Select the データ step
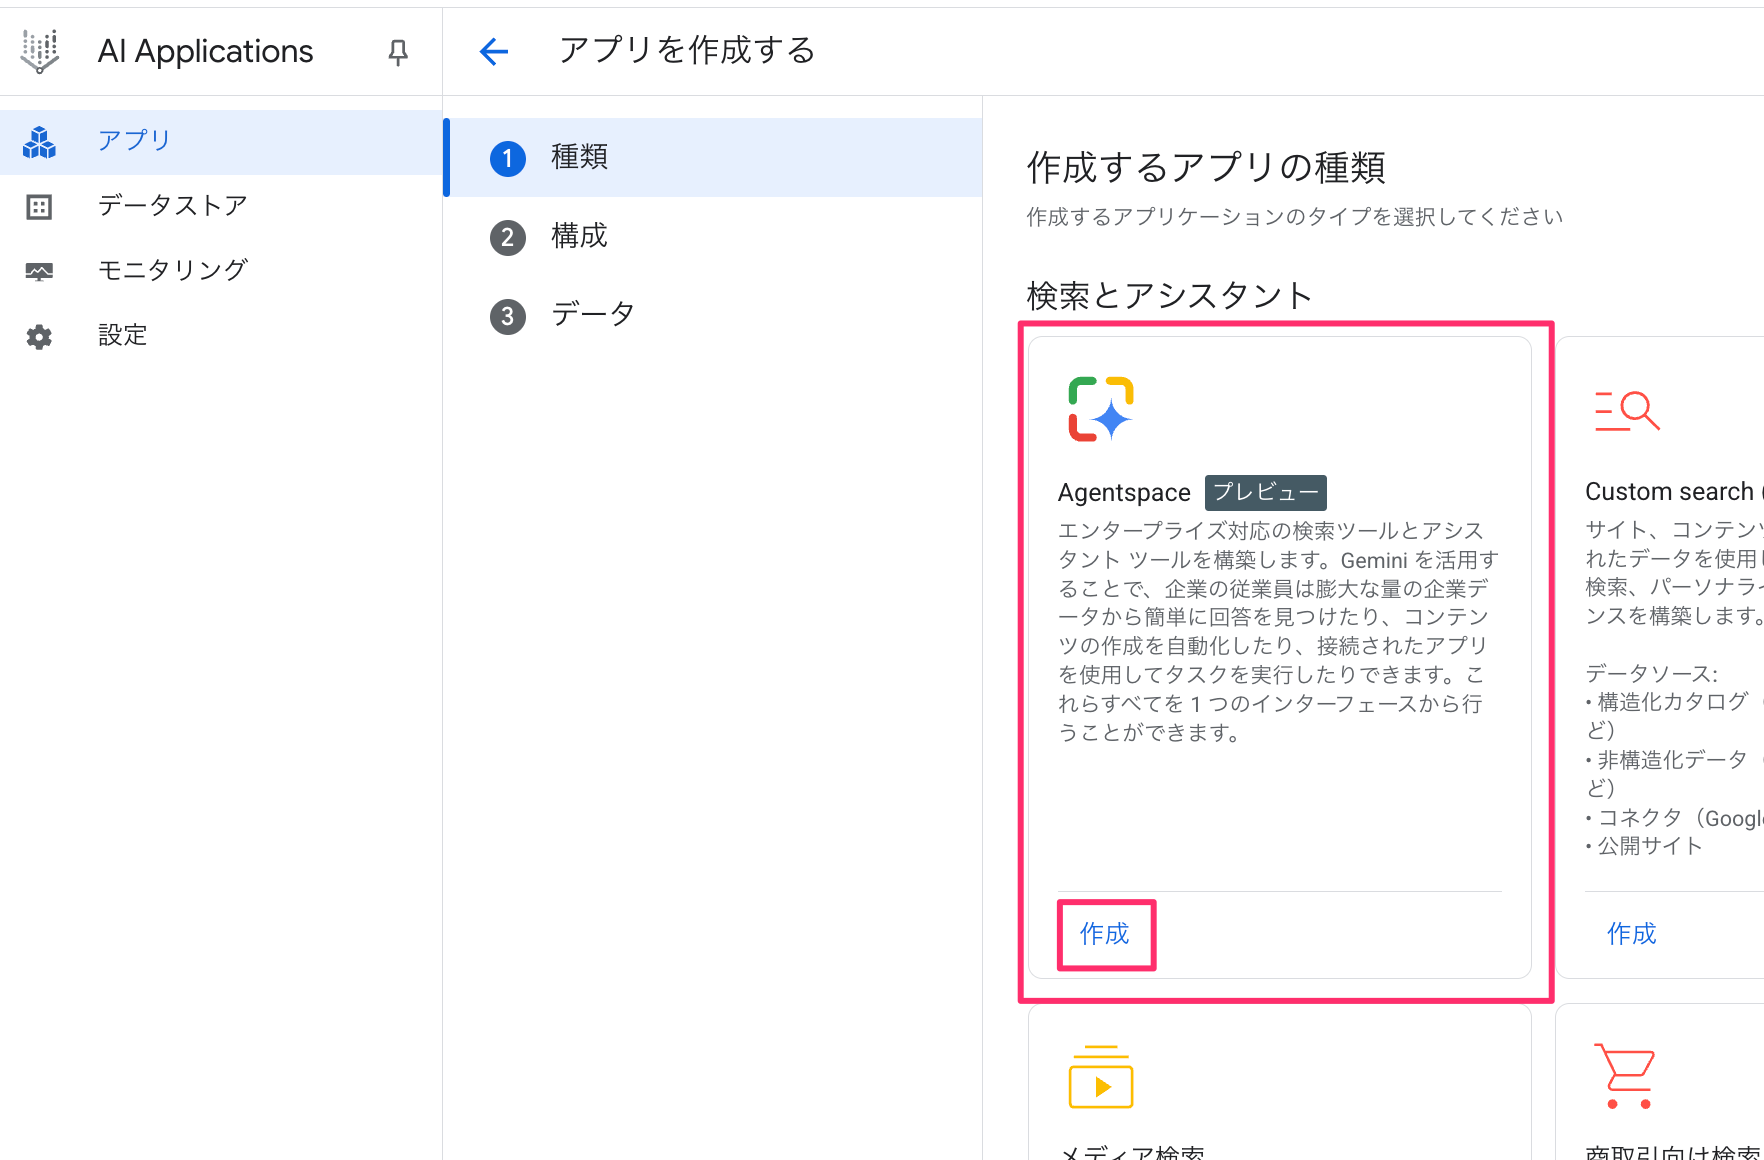This screenshot has height=1160, width=1764. pos(714,315)
